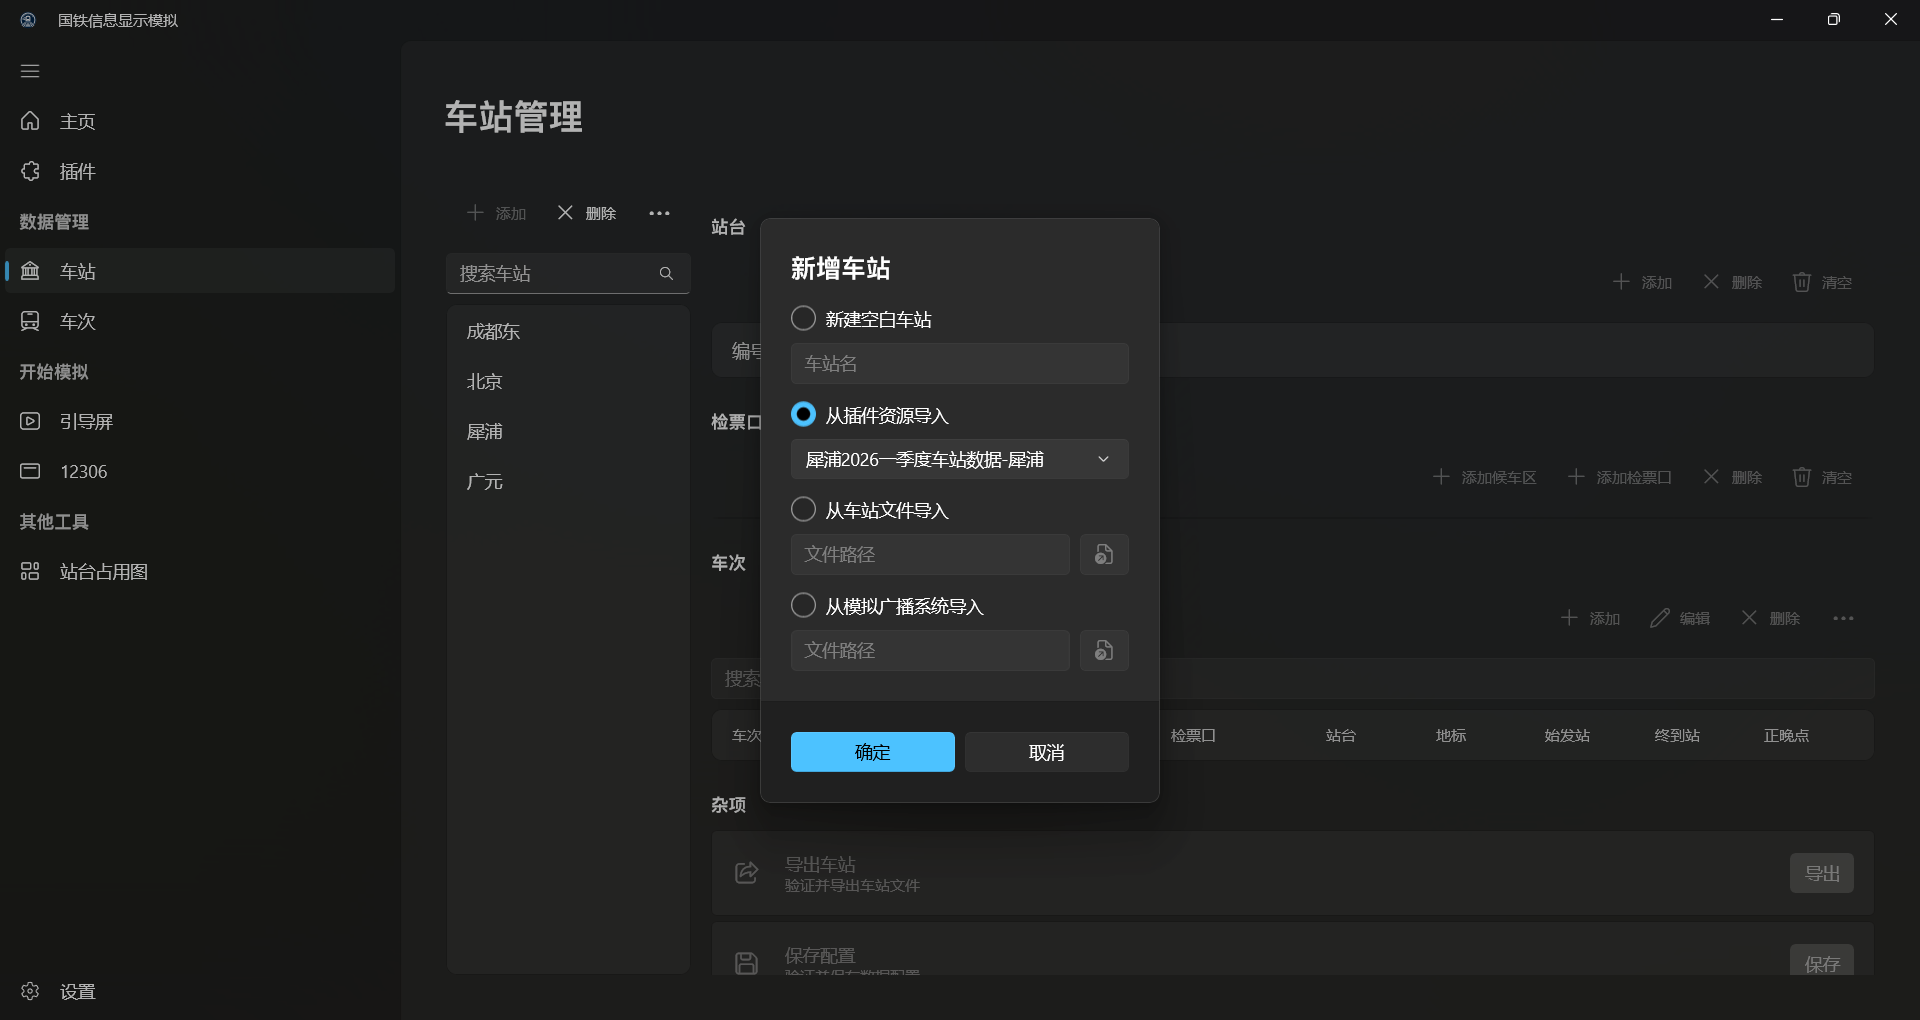This screenshot has height=1020, width=1920.
Task: Open 设置 at the bottom of the sidebar
Action: point(77,991)
